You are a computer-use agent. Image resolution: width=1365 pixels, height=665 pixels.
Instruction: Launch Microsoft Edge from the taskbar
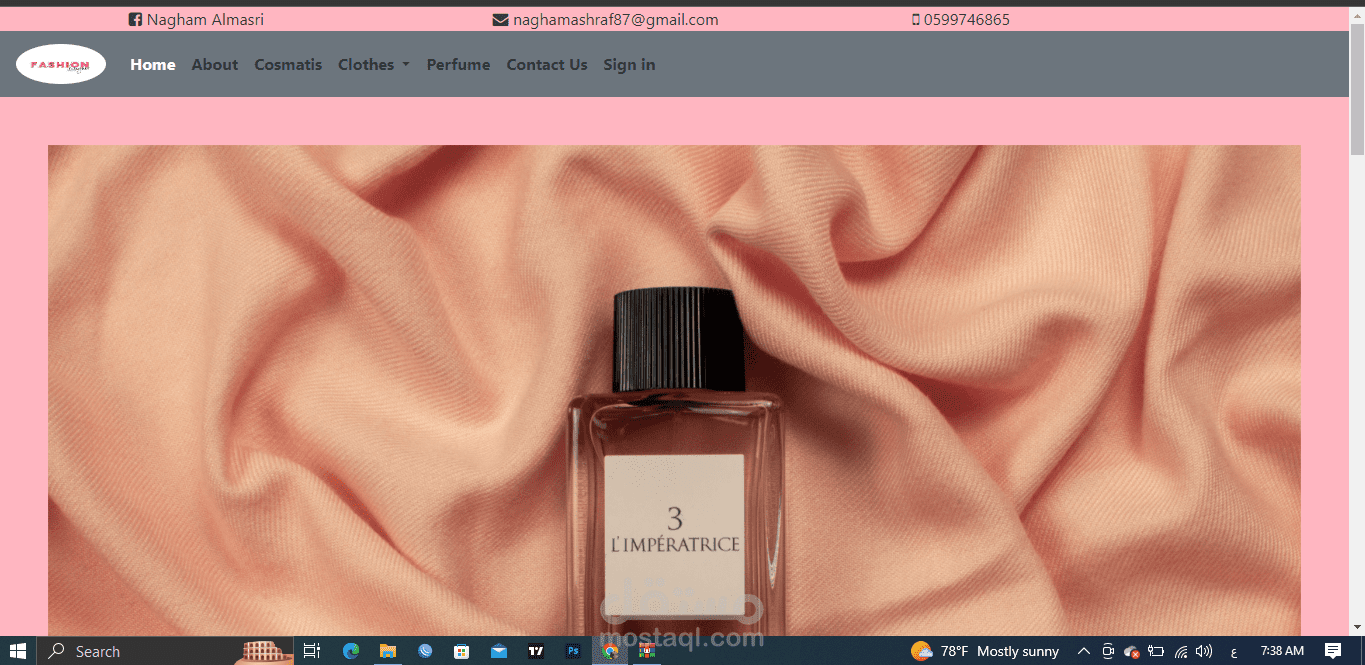point(351,651)
